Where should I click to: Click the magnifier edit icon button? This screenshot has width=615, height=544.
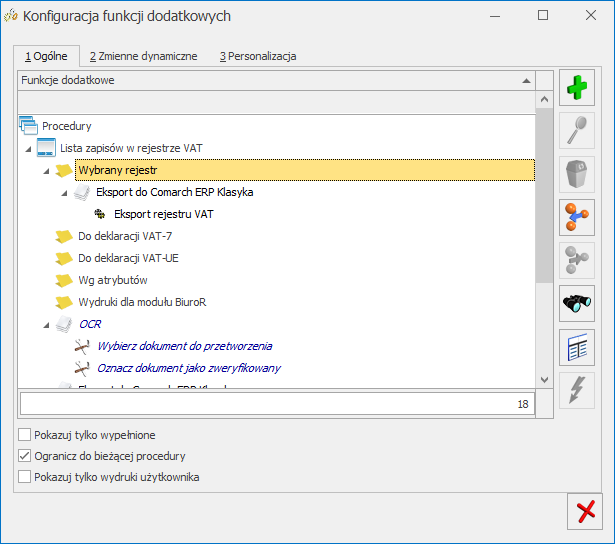click(576, 132)
